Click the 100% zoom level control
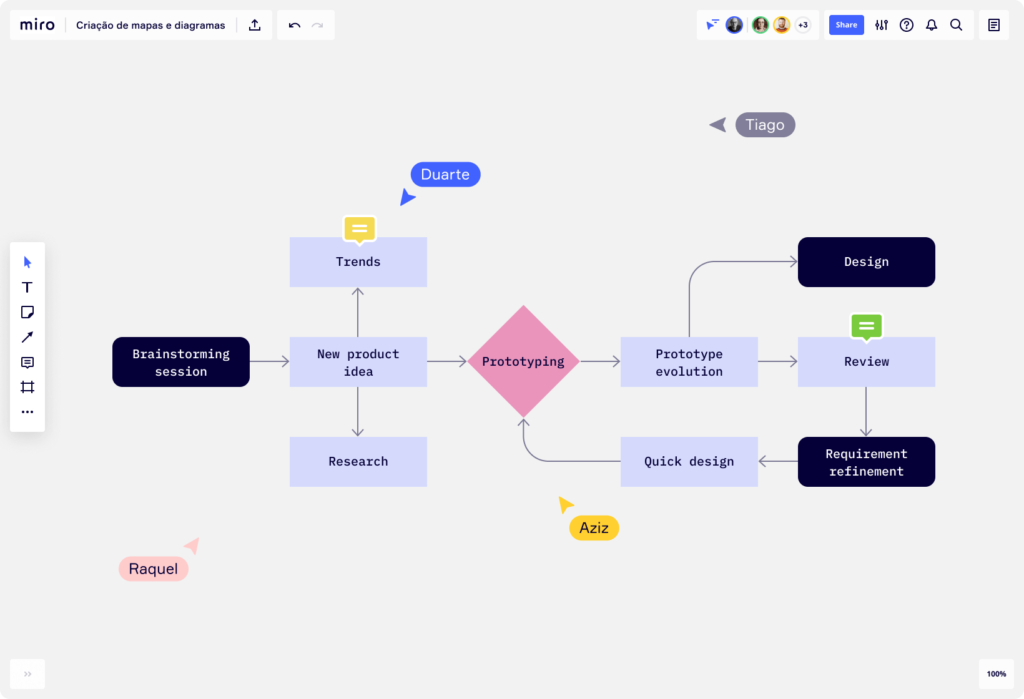 (996, 673)
